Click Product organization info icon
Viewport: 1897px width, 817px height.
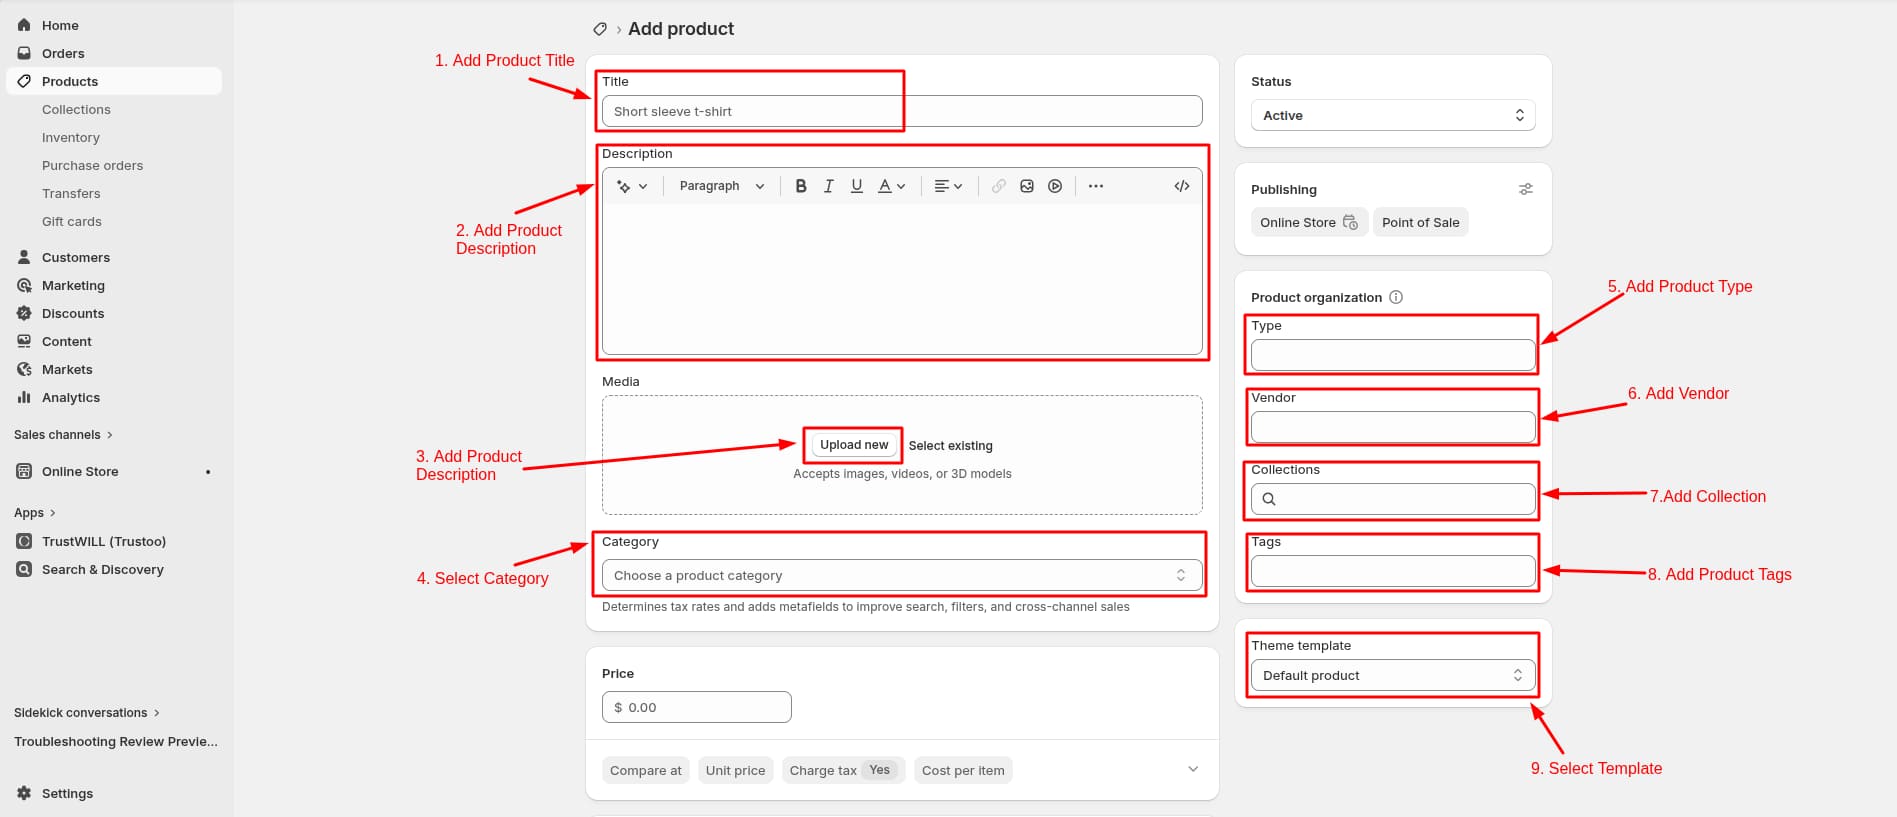coord(1396,297)
